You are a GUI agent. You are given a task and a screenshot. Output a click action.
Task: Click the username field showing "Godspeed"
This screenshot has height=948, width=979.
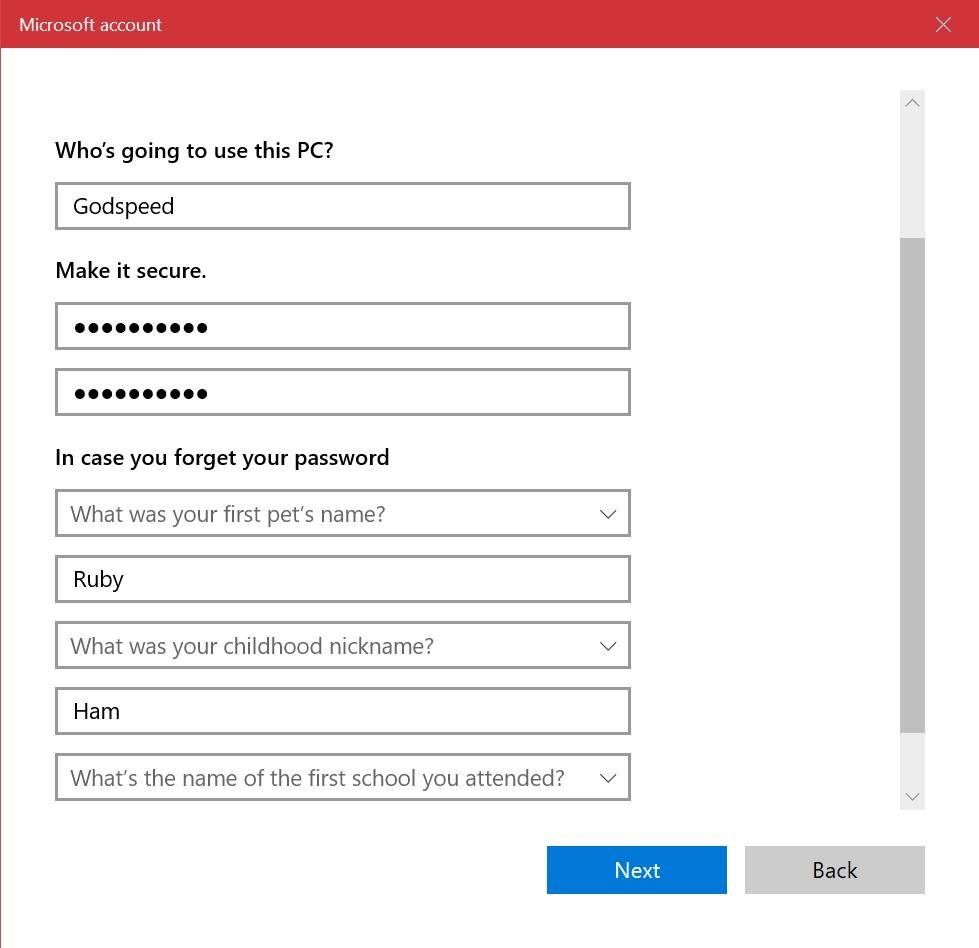click(x=343, y=206)
